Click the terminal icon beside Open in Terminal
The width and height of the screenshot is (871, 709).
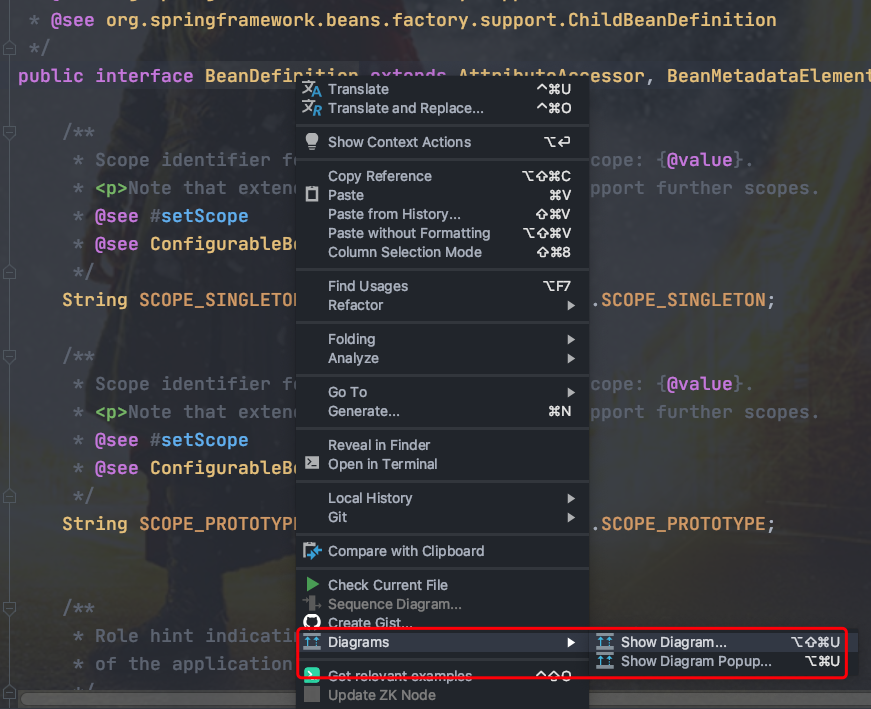pos(312,463)
